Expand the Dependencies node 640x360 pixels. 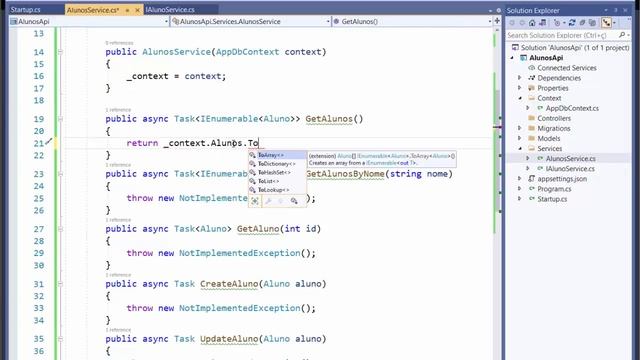(520, 78)
